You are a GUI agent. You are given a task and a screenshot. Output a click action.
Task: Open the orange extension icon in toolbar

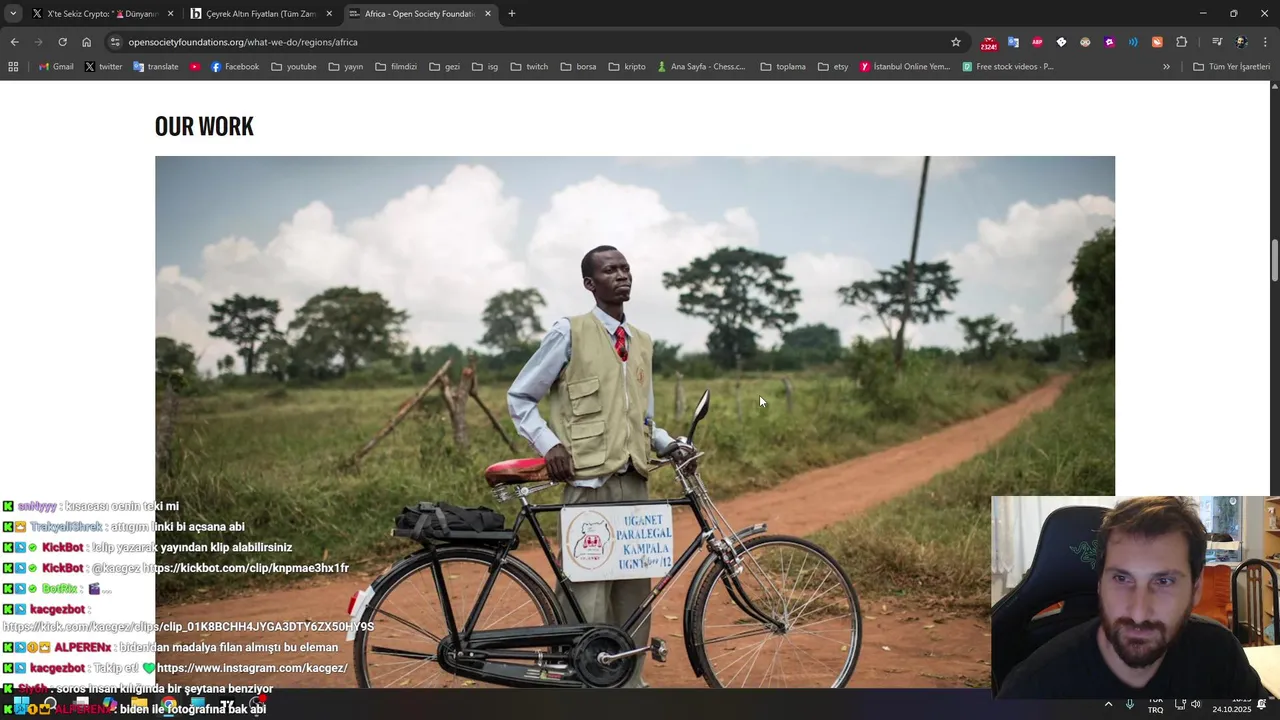pyautogui.click(x=1157, y=42)
